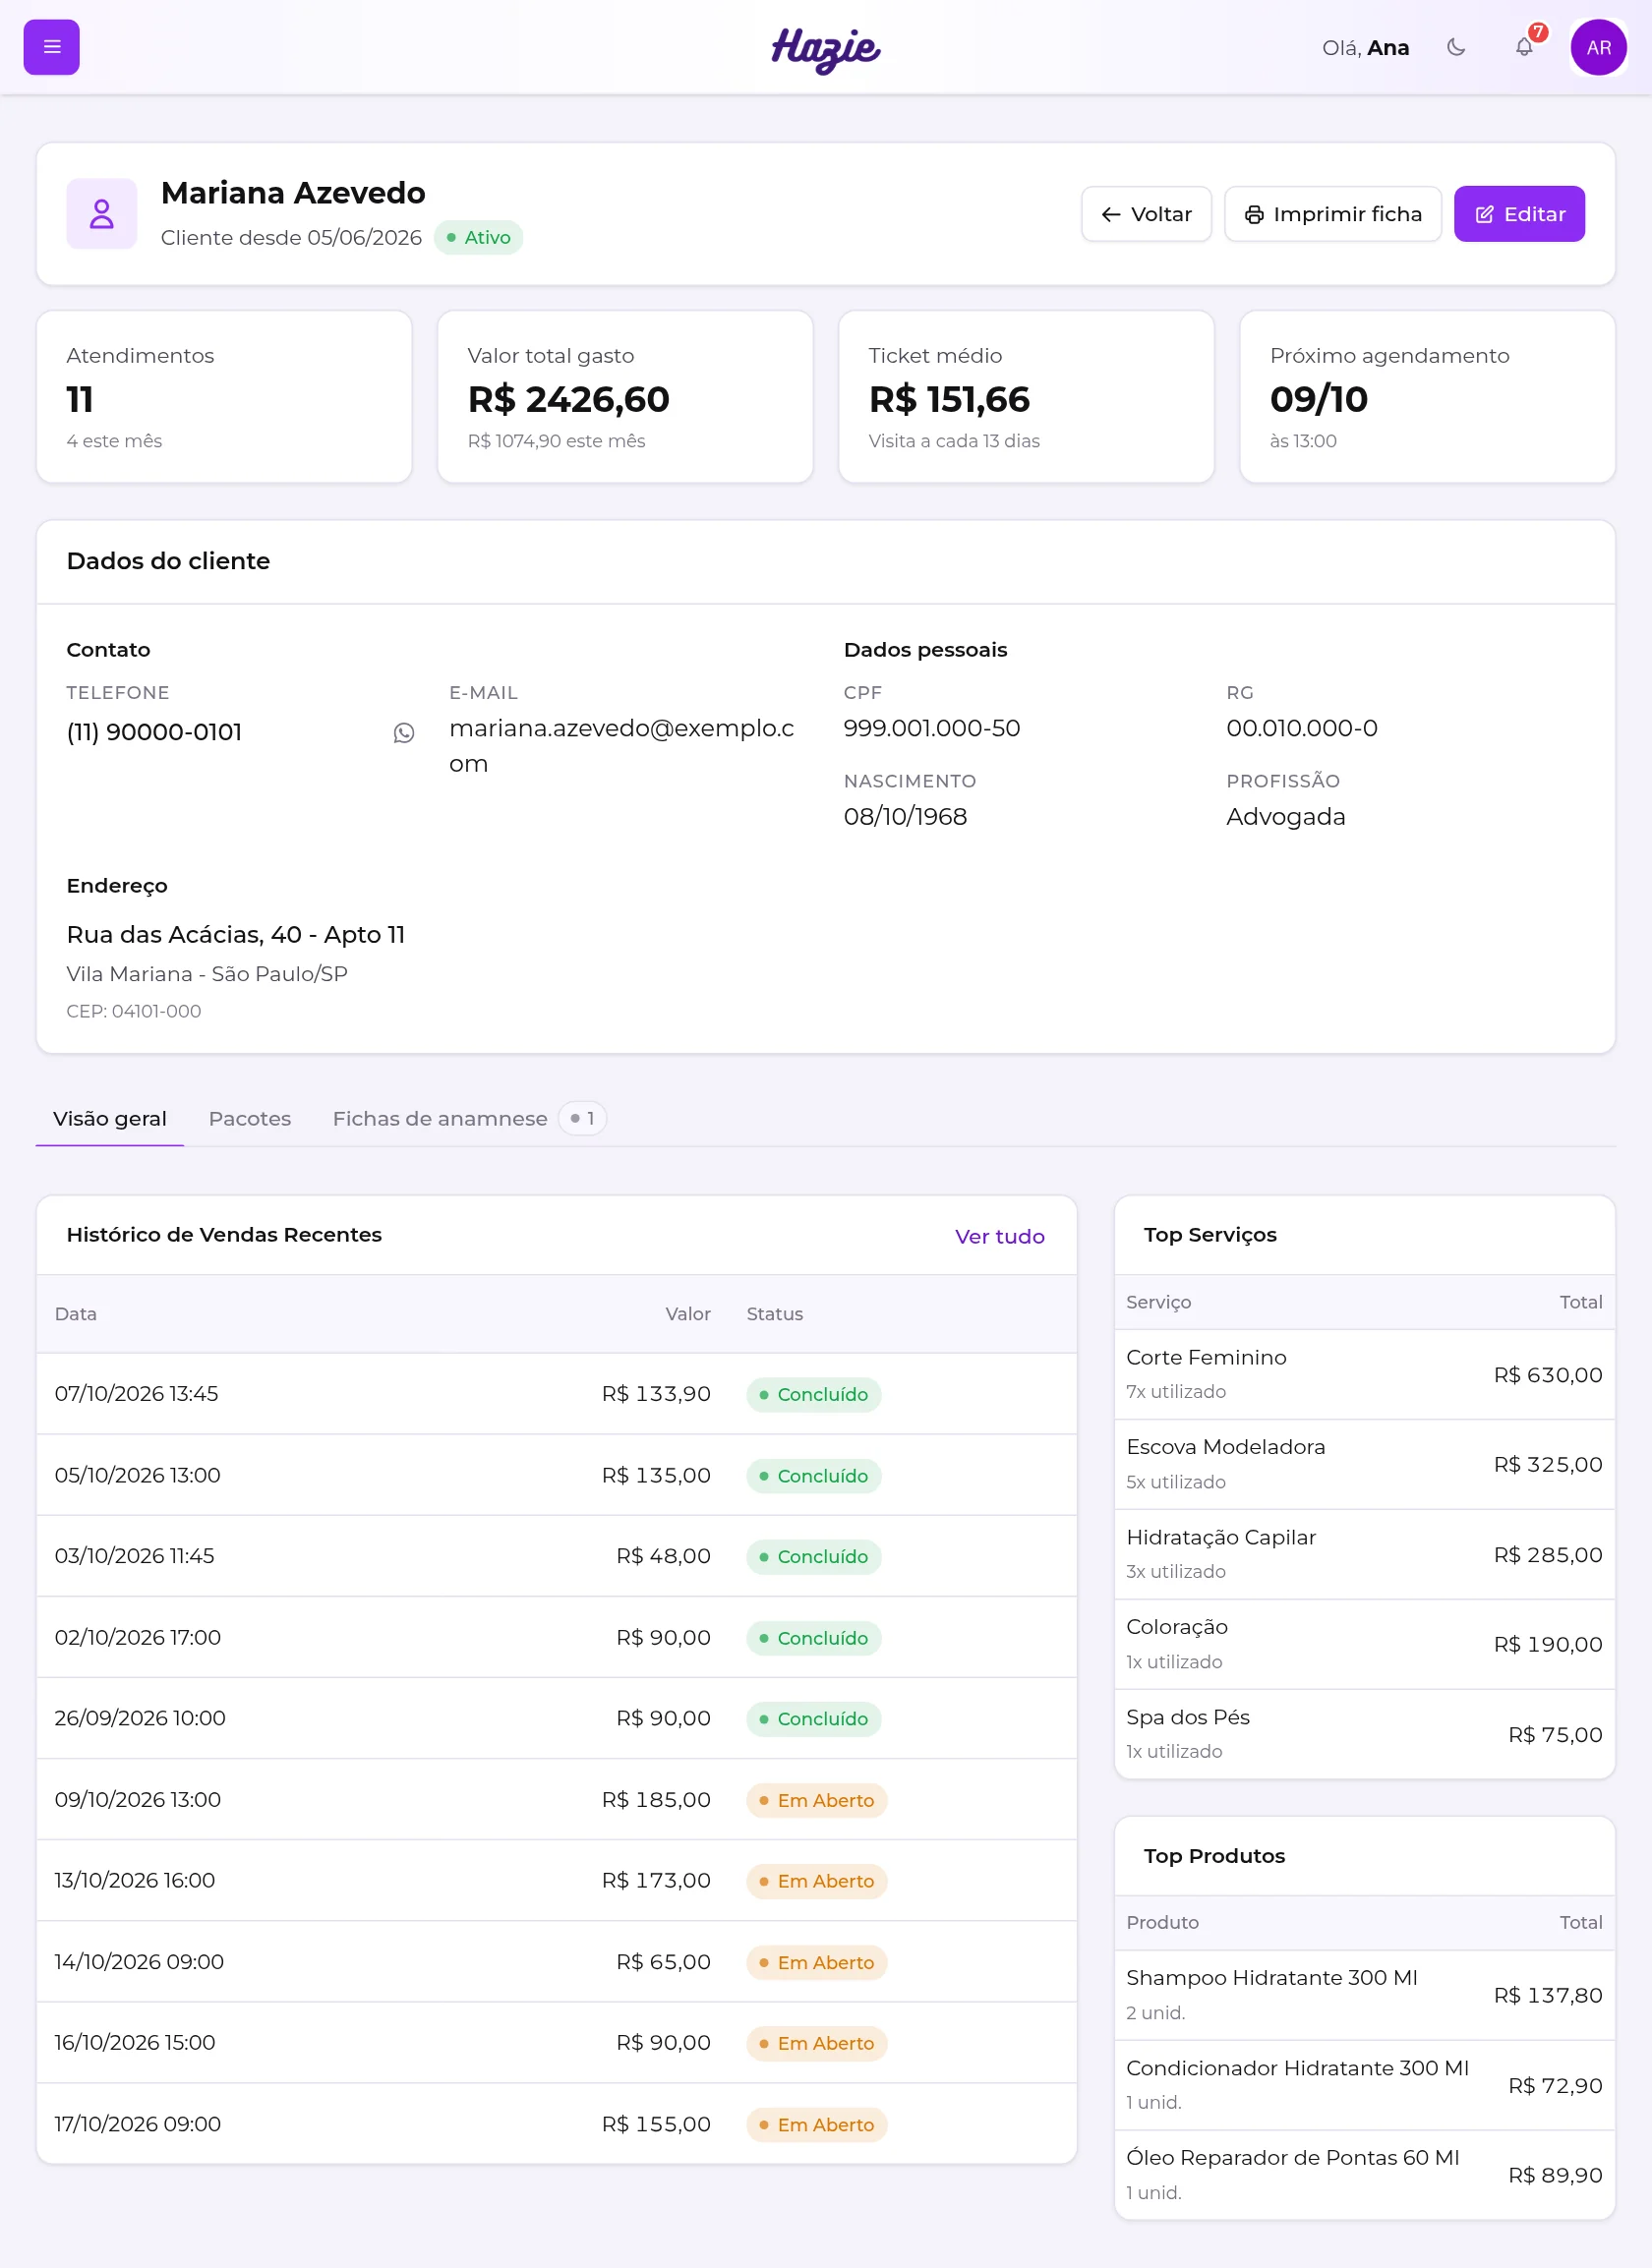Viewport: 1652px width, 2268px height.
Task: Go back with the Voltar button
Action: click(1146, 214)
